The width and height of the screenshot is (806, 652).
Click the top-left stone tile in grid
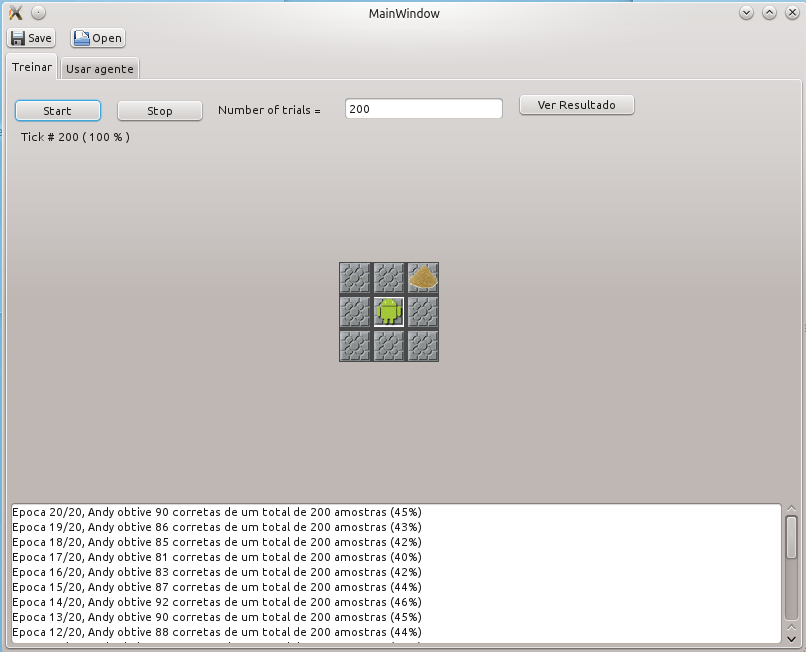355,278
